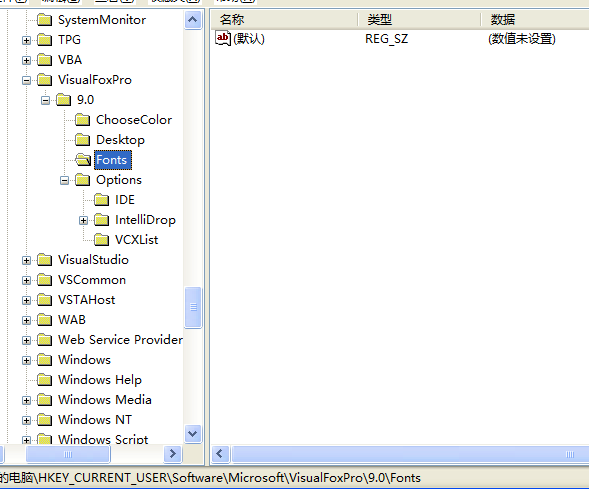This screenshot has height=489, width=589.
Task: Select the (默认) value entry
Action: (x=249, y=39)
